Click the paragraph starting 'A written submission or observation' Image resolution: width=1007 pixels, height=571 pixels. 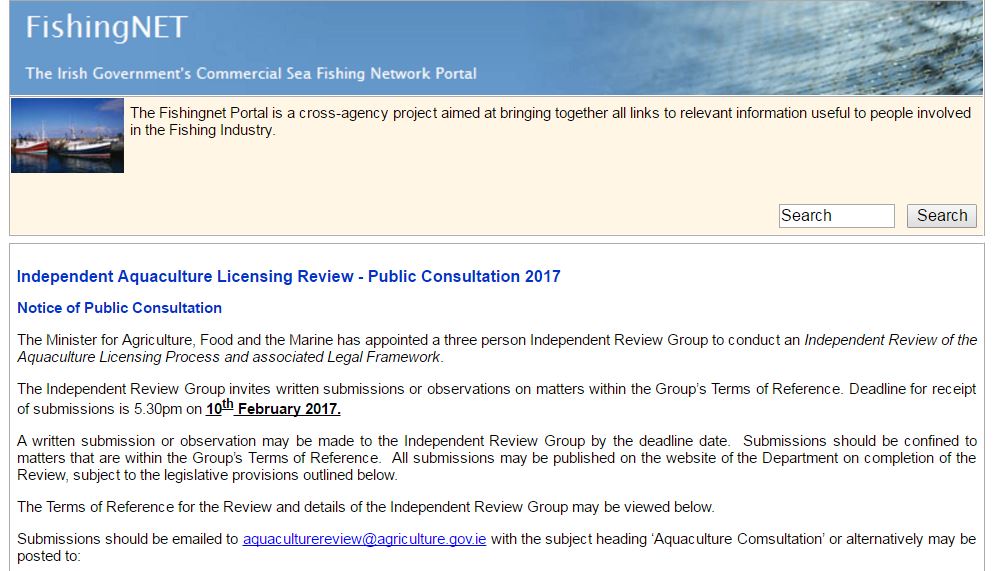pyautogui.click(x=496, y=458)
